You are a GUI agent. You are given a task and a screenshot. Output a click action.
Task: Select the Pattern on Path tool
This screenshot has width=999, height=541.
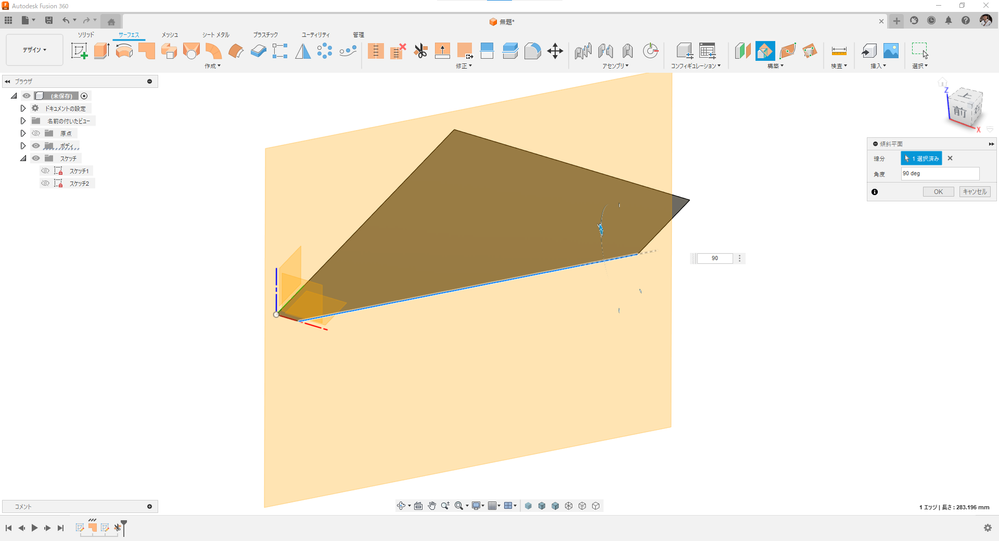pyautogui.click(x=348, y=51)
